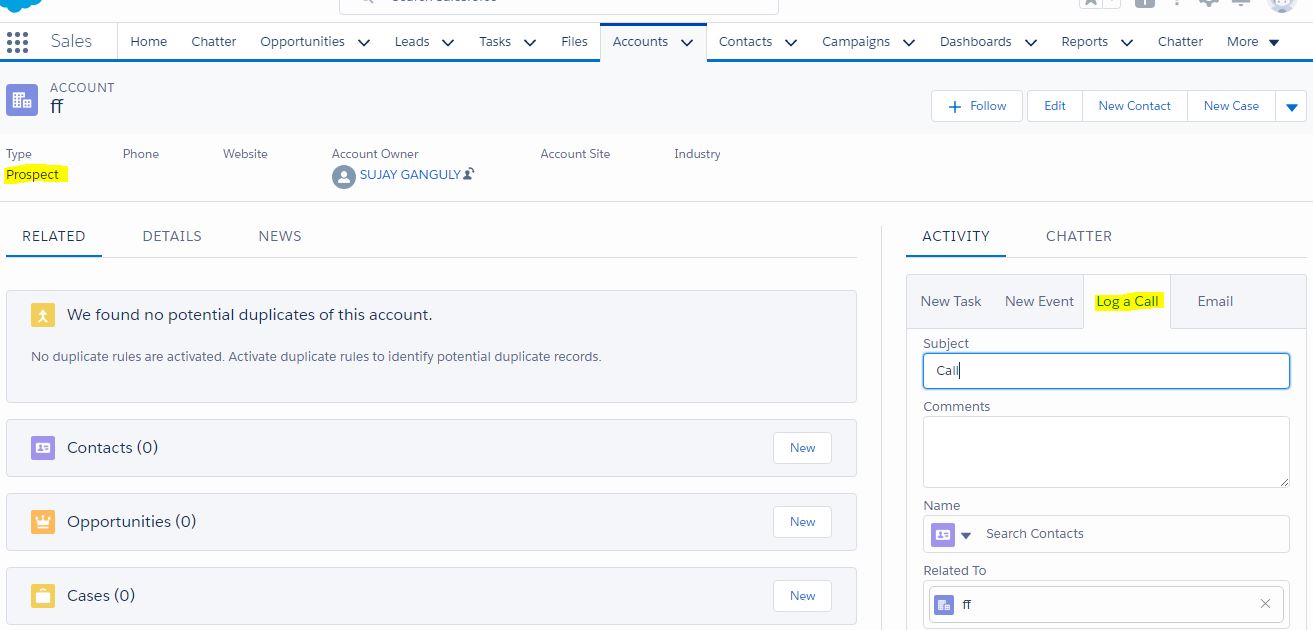Expand more account actions dropdown arrow
The width and height of the screenshot is (1313, 630).
(x=1291, y=107)
